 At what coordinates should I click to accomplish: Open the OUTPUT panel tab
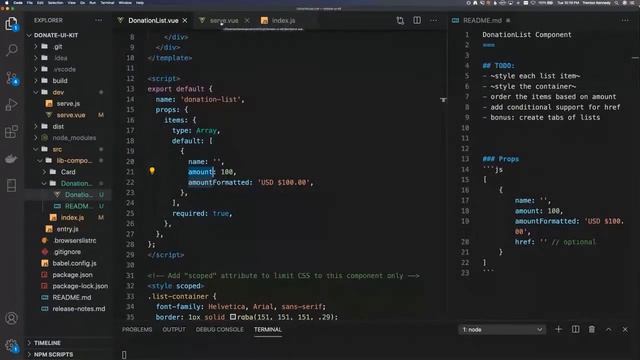pyautogui.click(x=173, y=329)
